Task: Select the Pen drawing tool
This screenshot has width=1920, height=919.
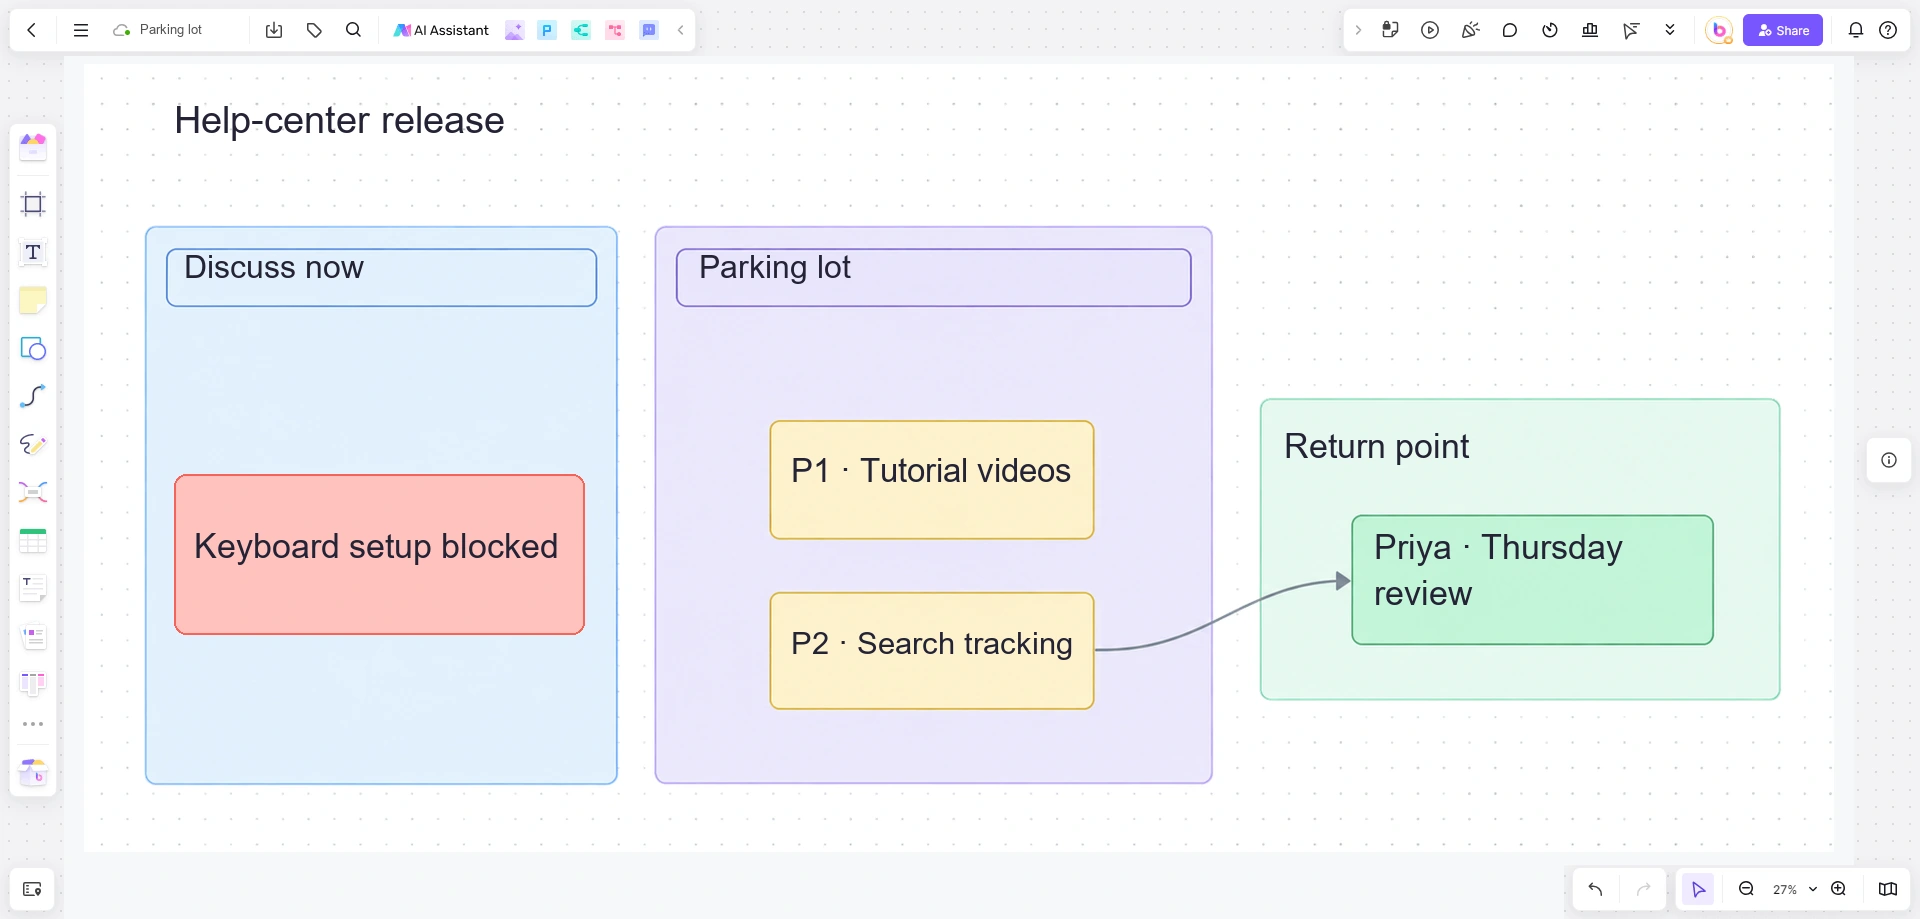Action: click(x=33, y=444)
